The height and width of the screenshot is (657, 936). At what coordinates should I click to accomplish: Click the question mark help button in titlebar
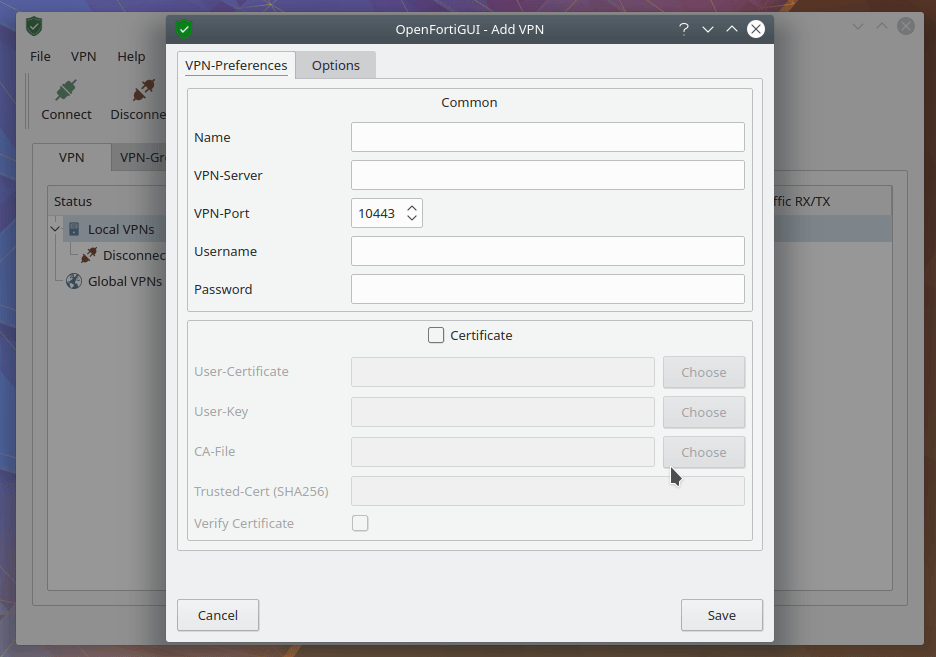tap(684, 29)
